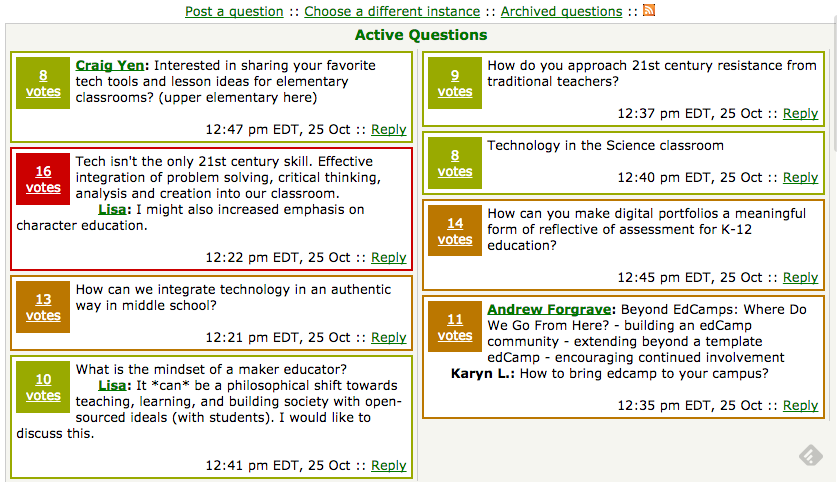Open Craig Yen's profile link

(x=109, y=65)
